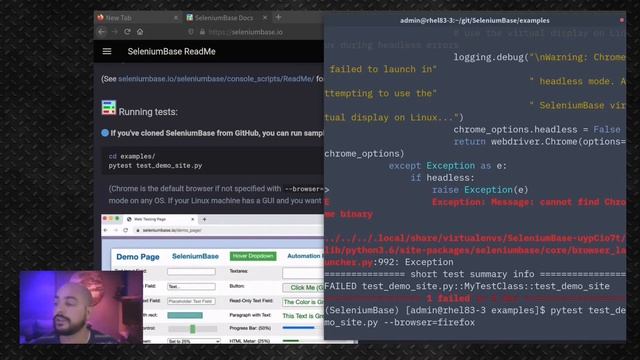Click 'raise Exception(e)' line in terminal
640x360 pixels.
[x=480, y=190]
